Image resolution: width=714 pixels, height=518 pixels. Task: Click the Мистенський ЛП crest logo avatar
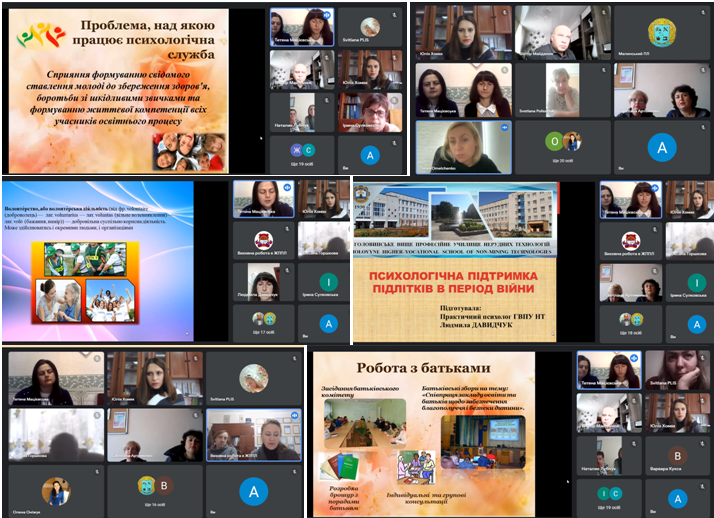point(661,30)
